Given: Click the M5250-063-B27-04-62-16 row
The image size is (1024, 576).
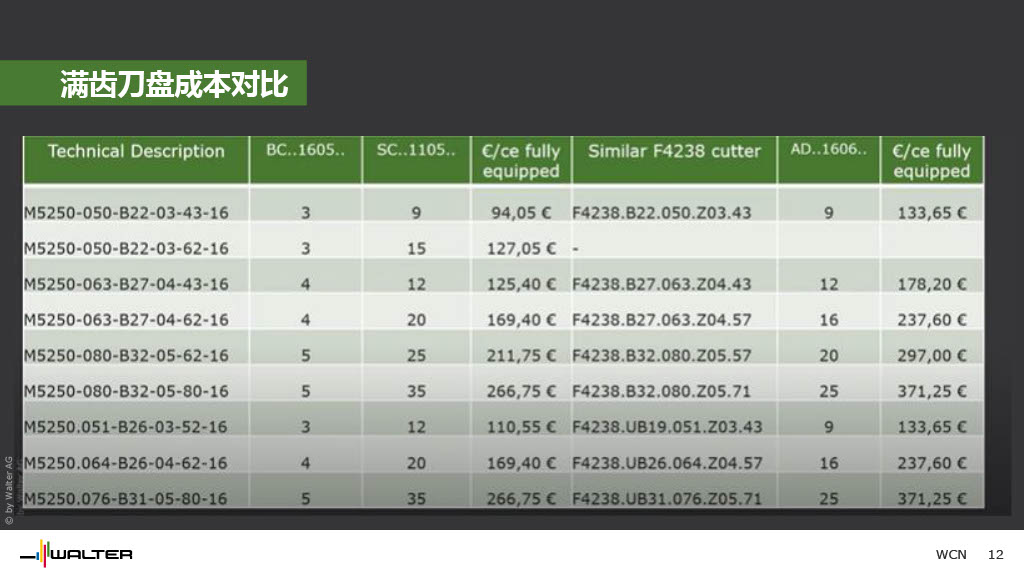Looking at the screenshot, I should pos(126,320).
